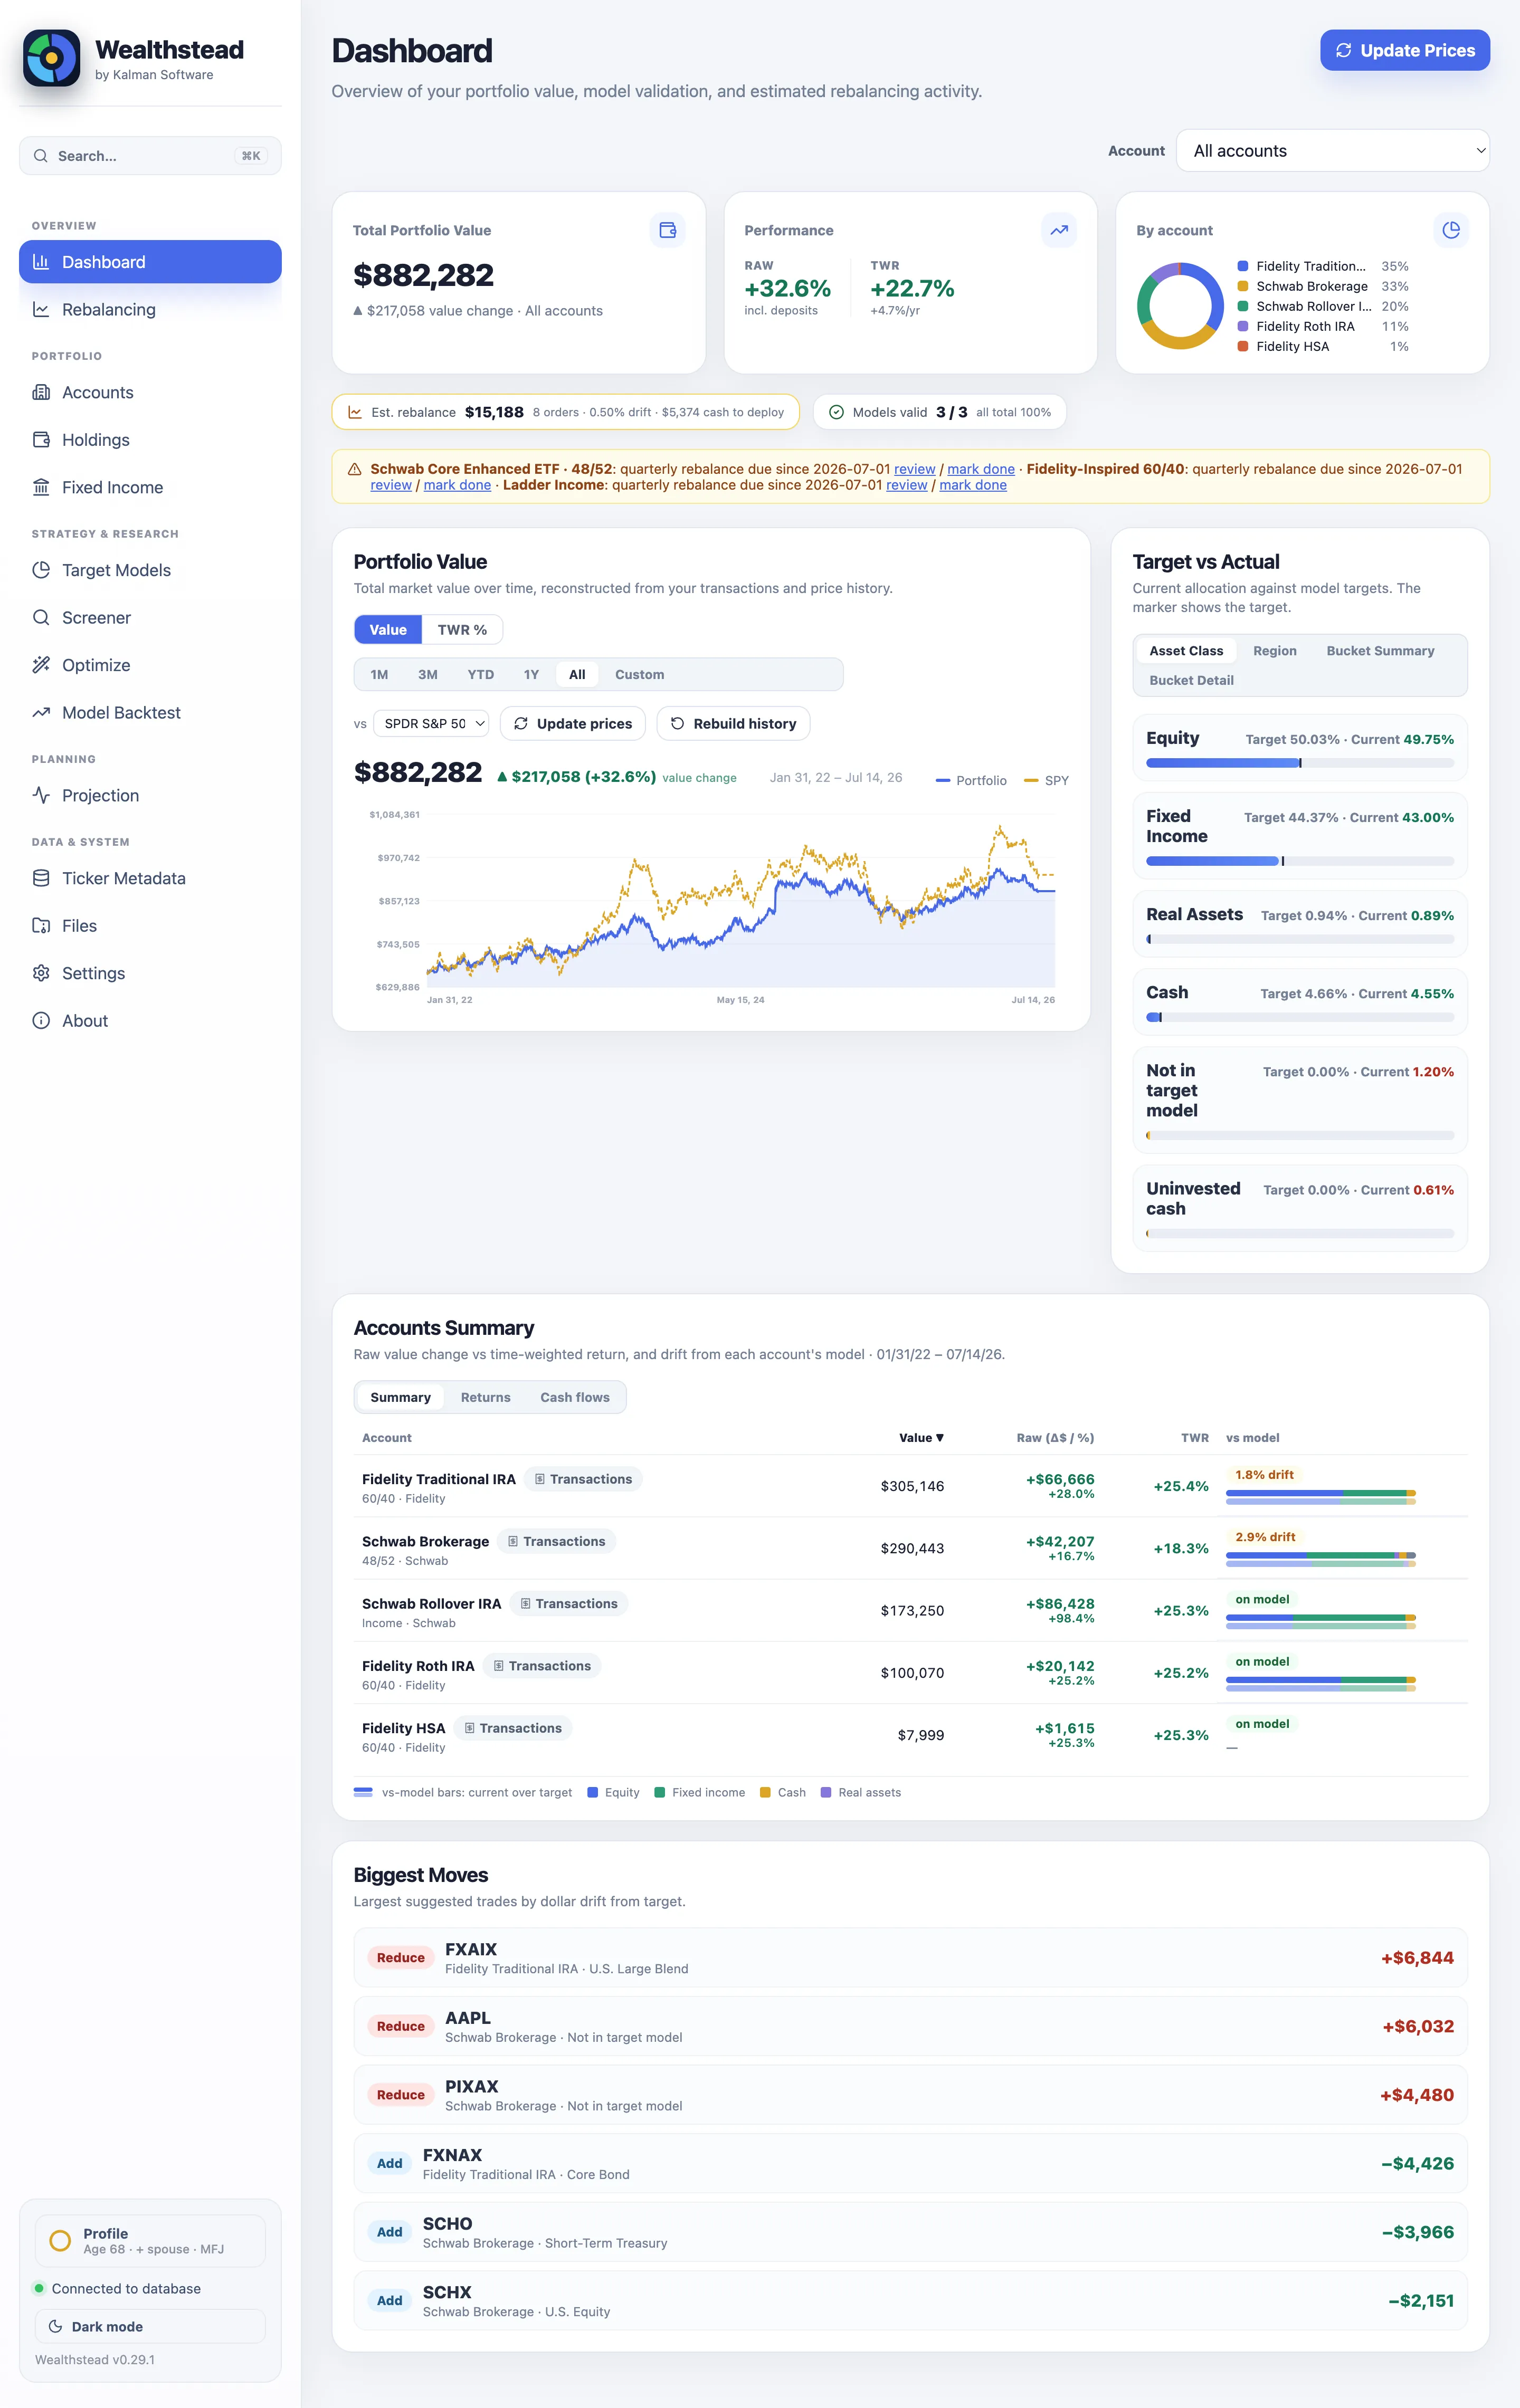
Task: Open the About page
Action: coord(150,1021)
